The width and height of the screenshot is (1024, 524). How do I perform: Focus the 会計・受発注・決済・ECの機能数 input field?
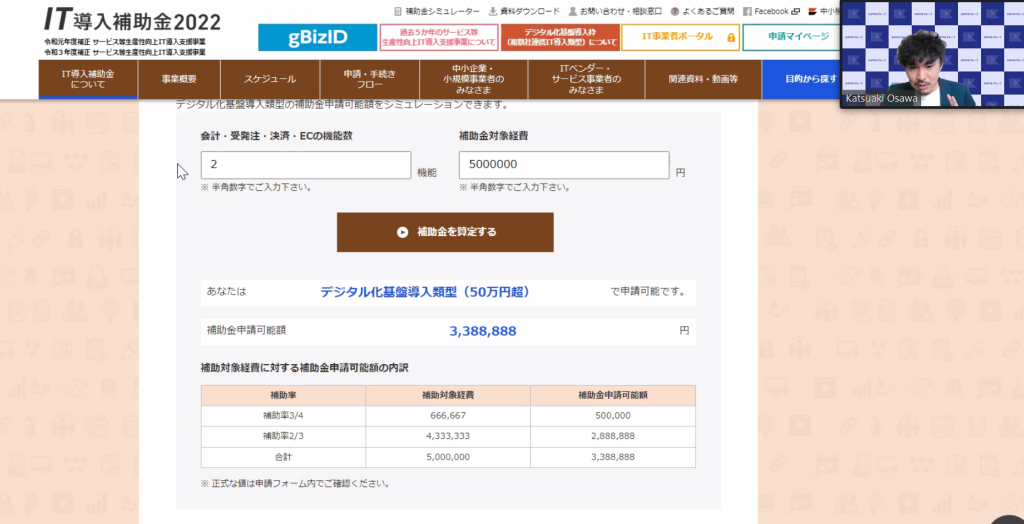[x=306, y=166]
